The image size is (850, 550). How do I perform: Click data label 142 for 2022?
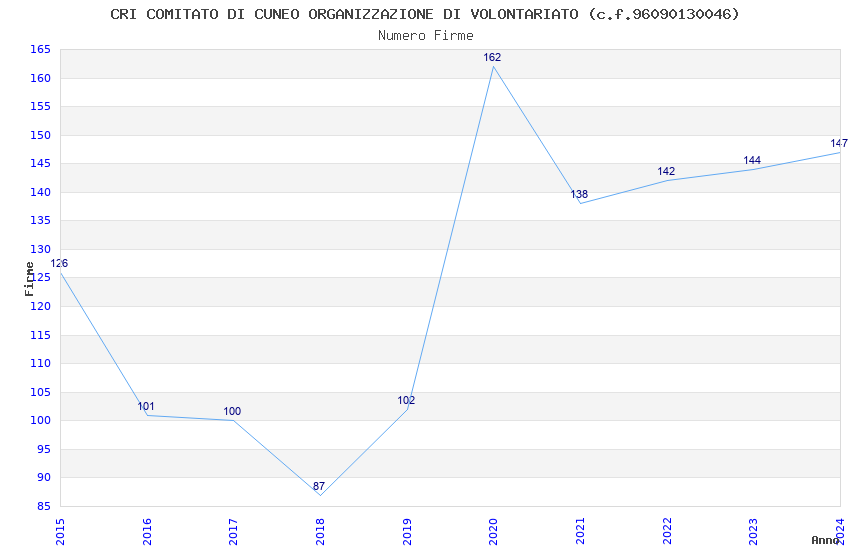(x=666, y=171)
